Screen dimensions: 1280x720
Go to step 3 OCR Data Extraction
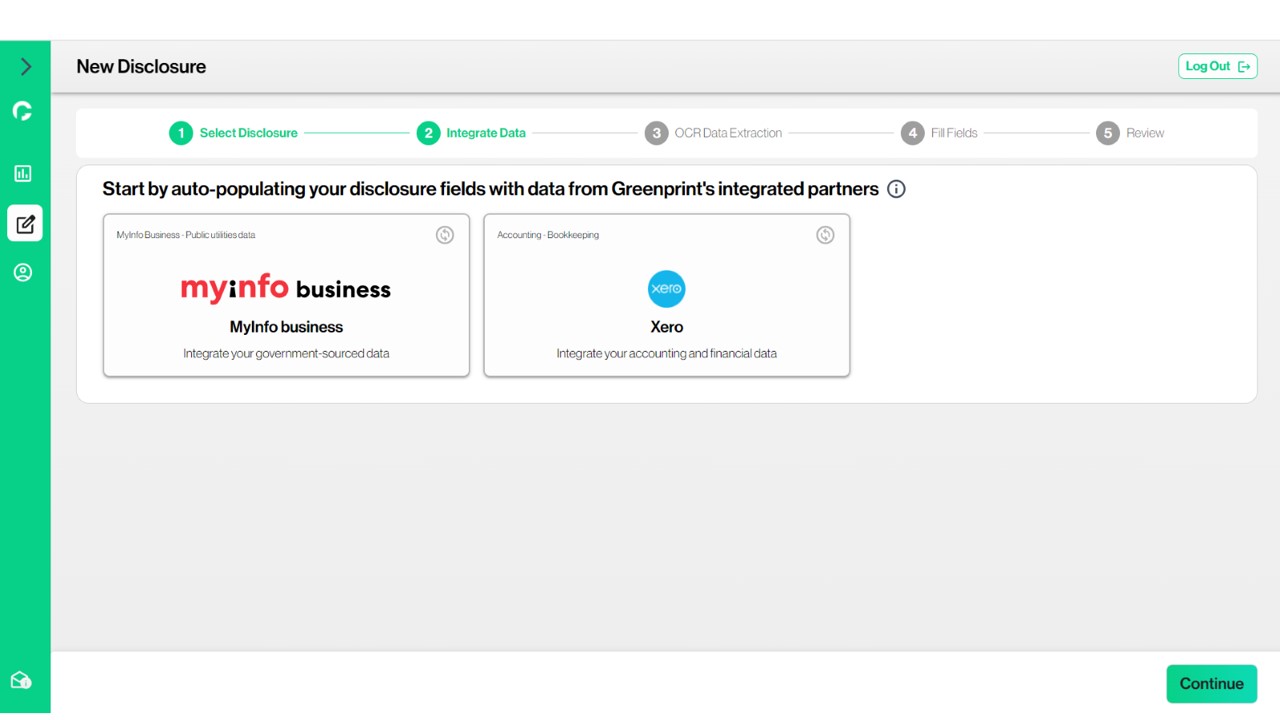713,133
